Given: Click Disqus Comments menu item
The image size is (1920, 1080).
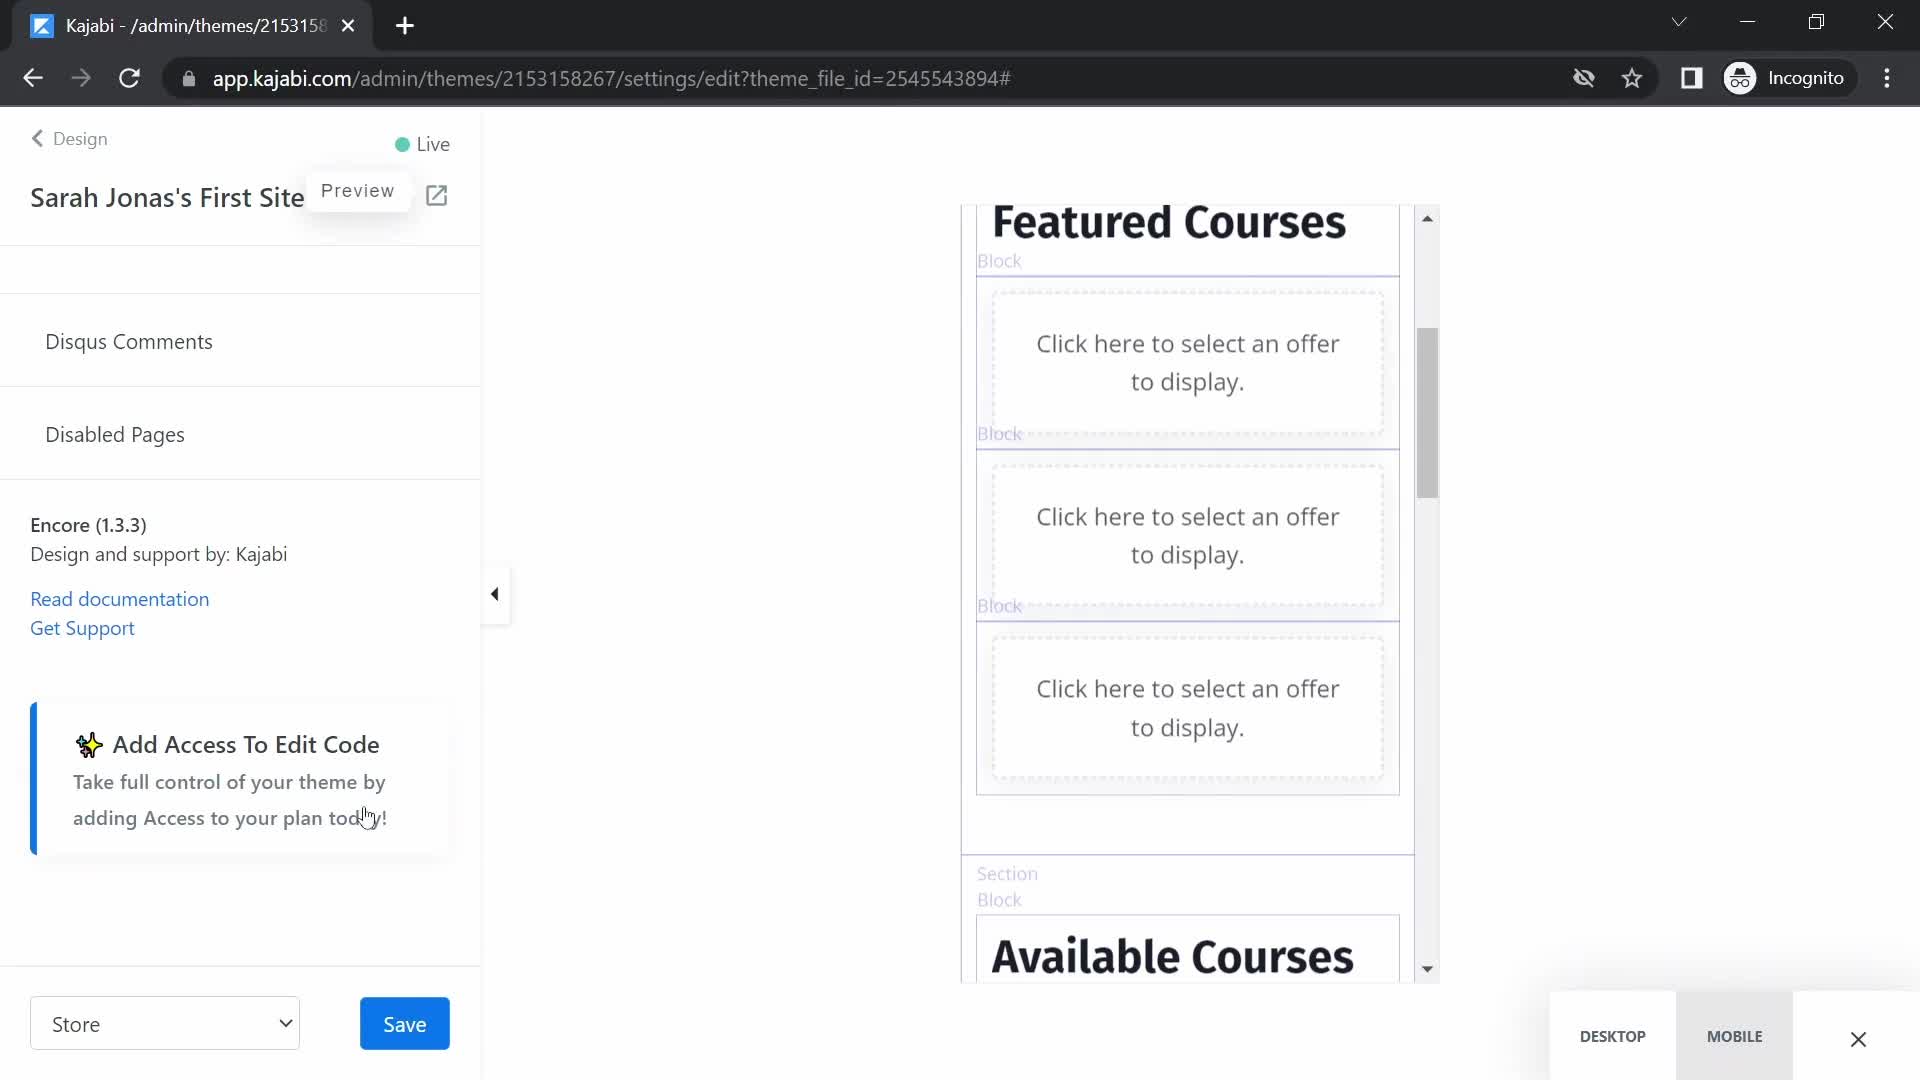Looking at the screenshot, I should (129, 340).
